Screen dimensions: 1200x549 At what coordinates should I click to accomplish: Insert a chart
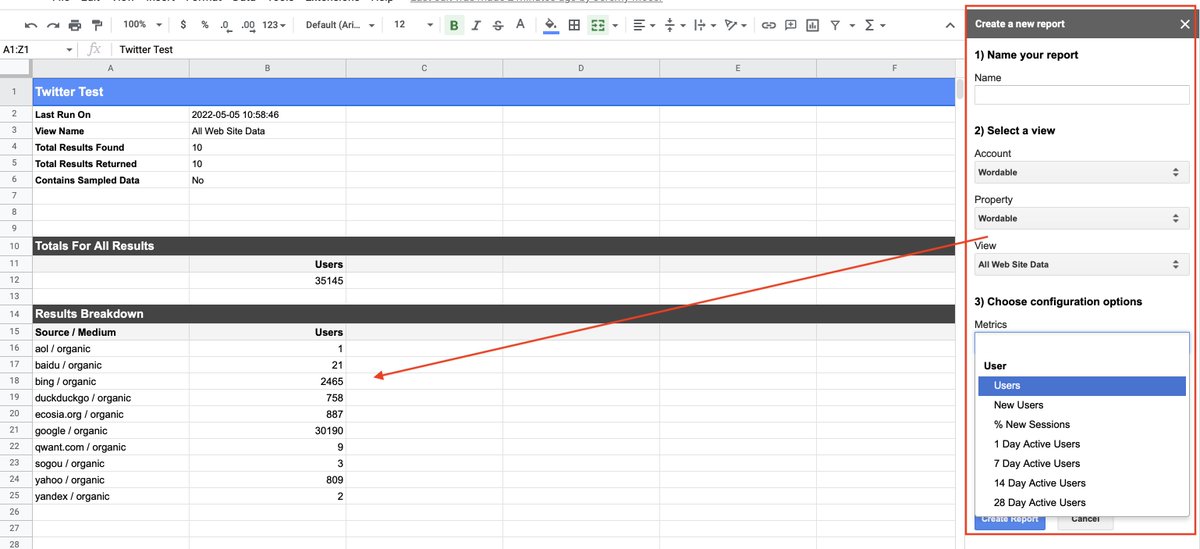[812, 24]
